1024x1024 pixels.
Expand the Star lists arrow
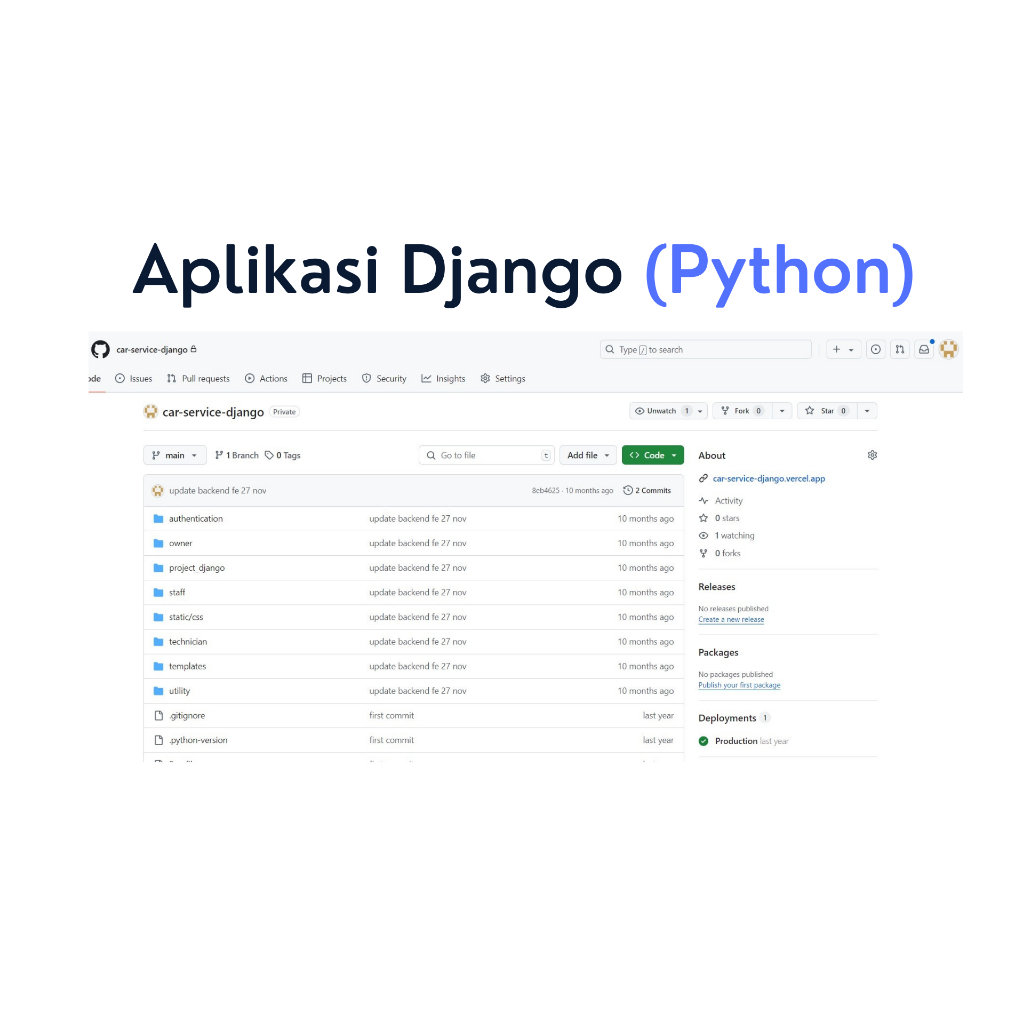867,411
